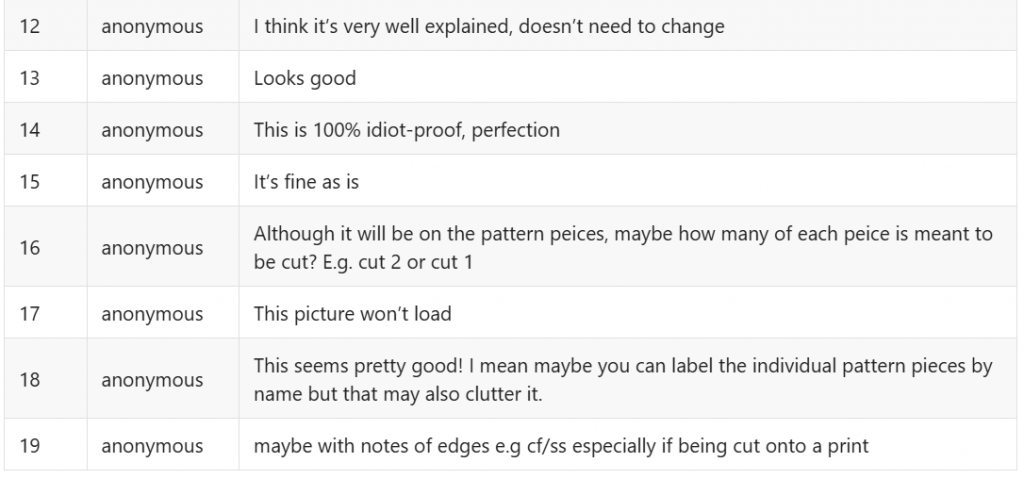Select "anonymous" in row 14
Image resolution: width=1024 pixels, height=479 pixels.
(x=152, y=130)
